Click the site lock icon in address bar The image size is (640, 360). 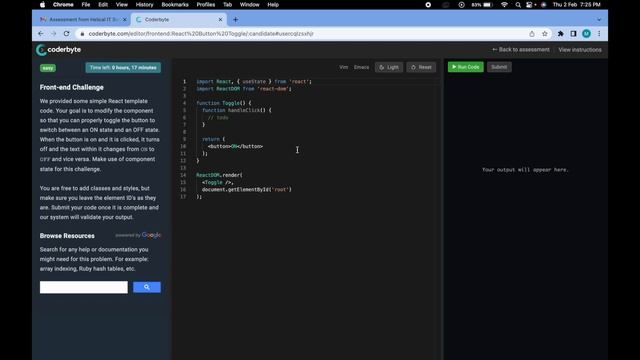pos(82,34)
